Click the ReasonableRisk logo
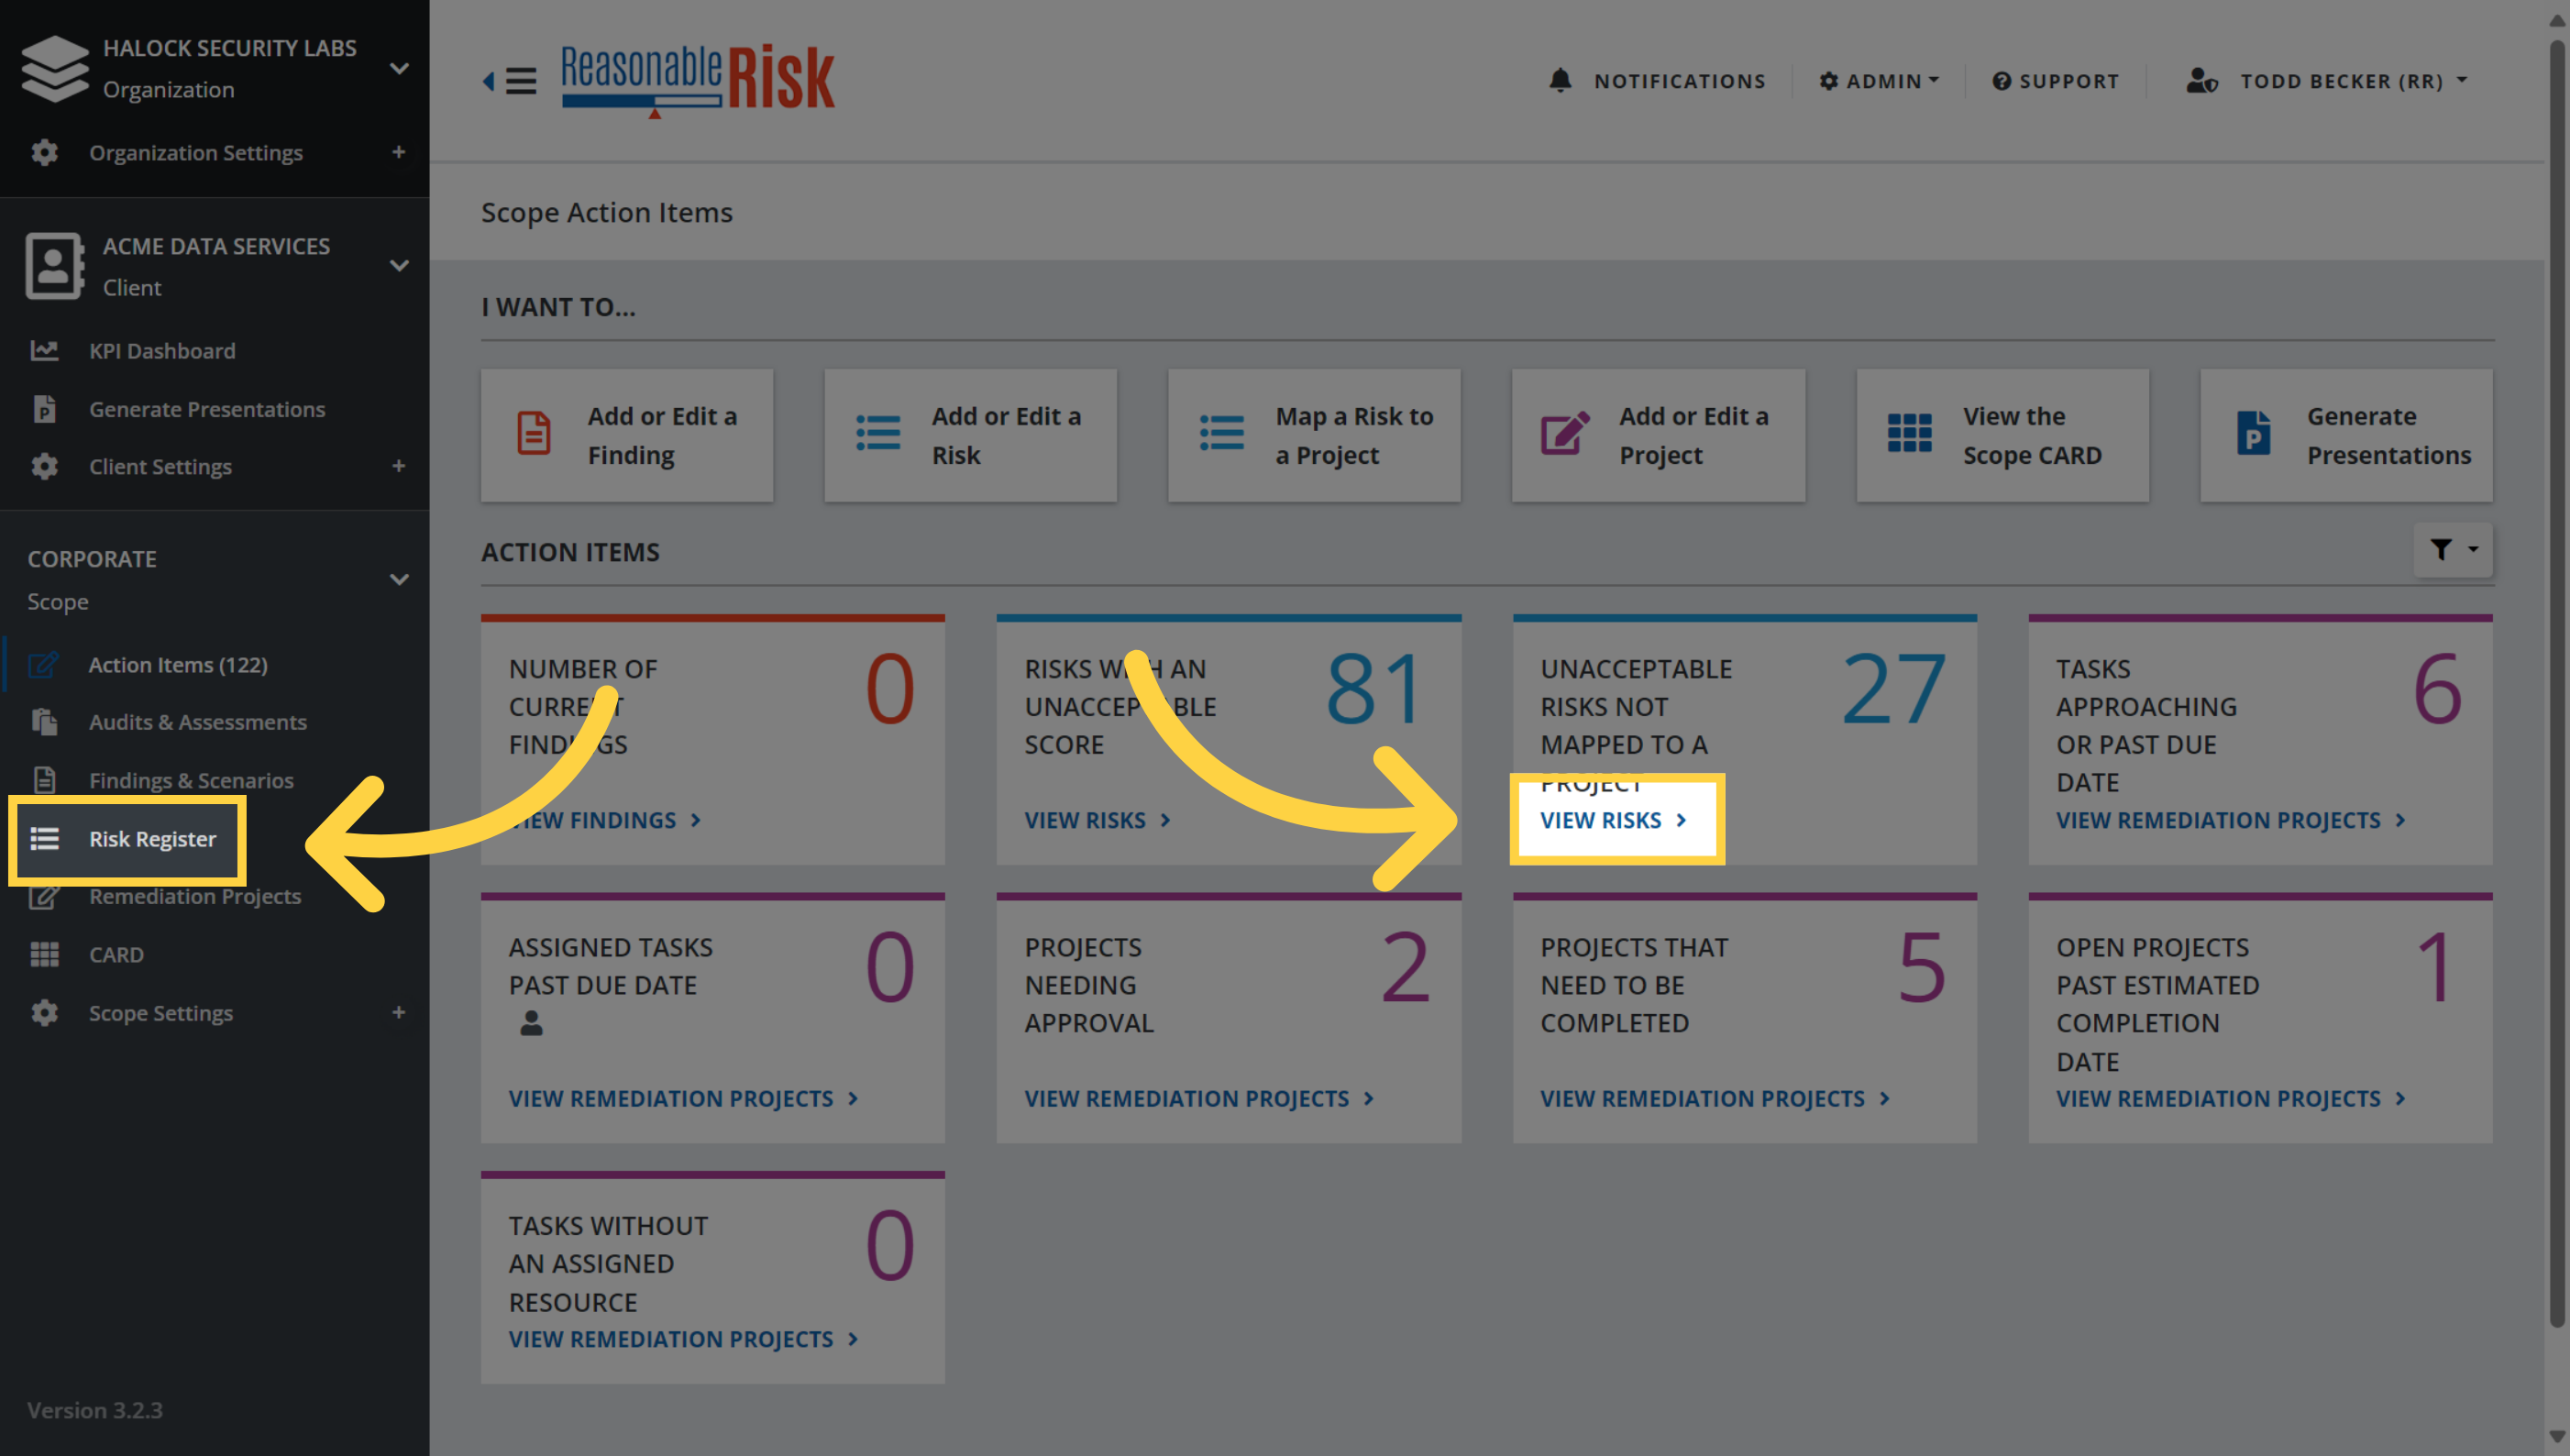The image size is (2570, 1456). tap(697, 80)
